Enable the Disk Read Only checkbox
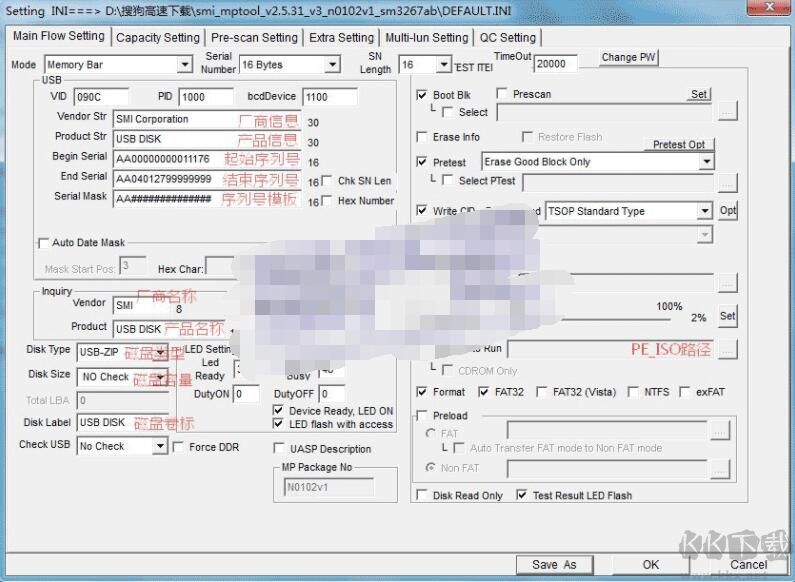The height and width of the screenshot is (582, 795). (422, 495)
